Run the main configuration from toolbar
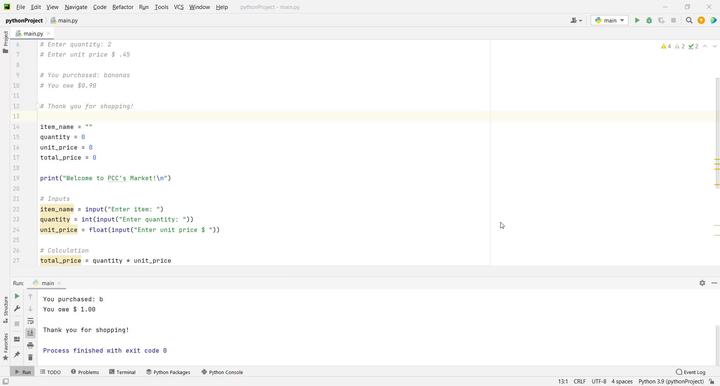 click(637, 20)
